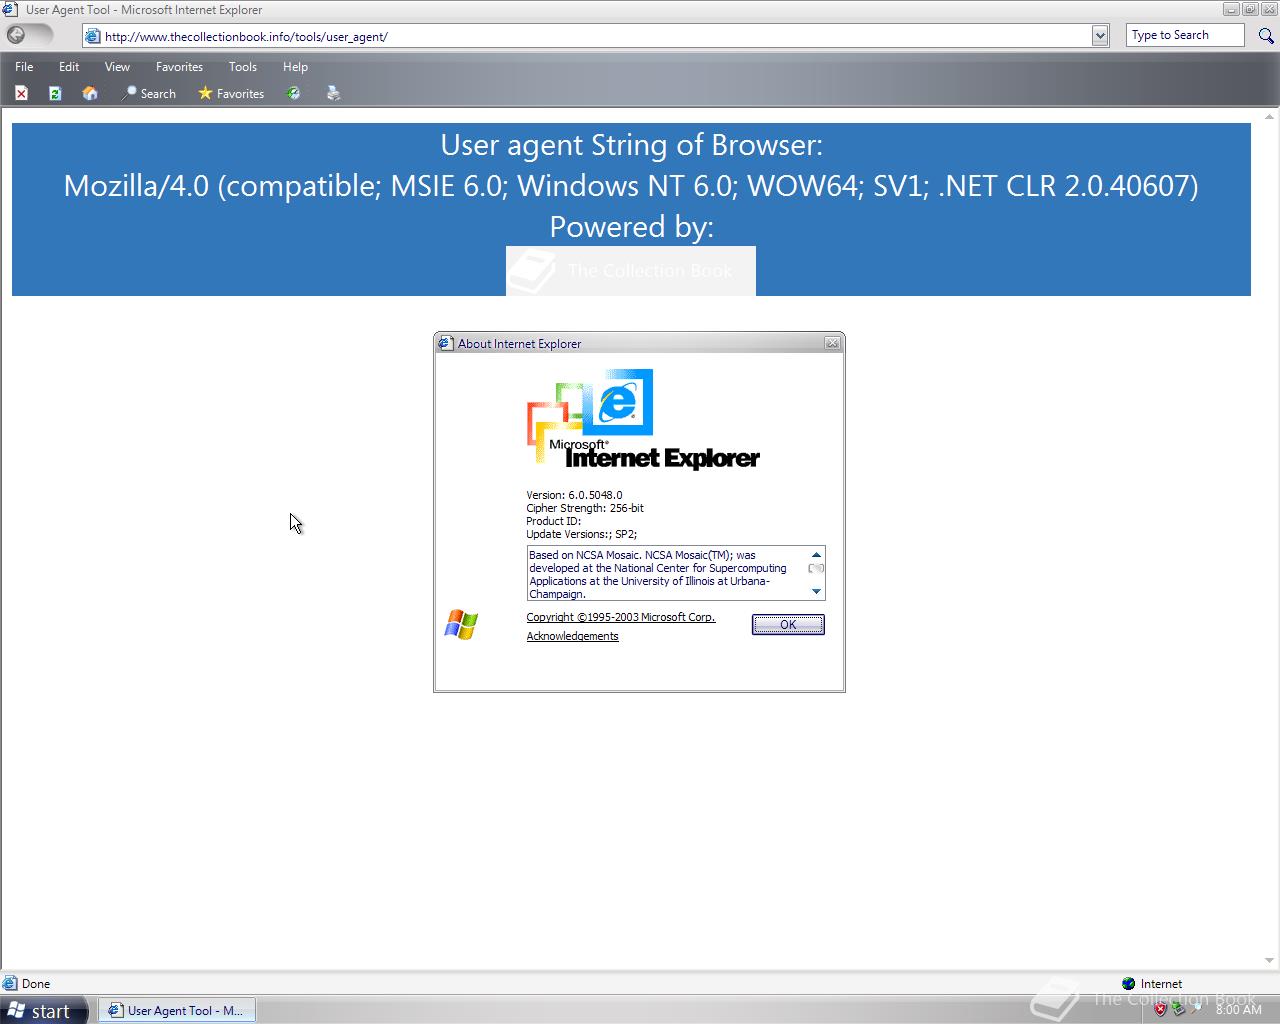Viewport: 1280px width, 1024px height.
Task: Click the Done status page icon
Action: (x=10, y=984)
